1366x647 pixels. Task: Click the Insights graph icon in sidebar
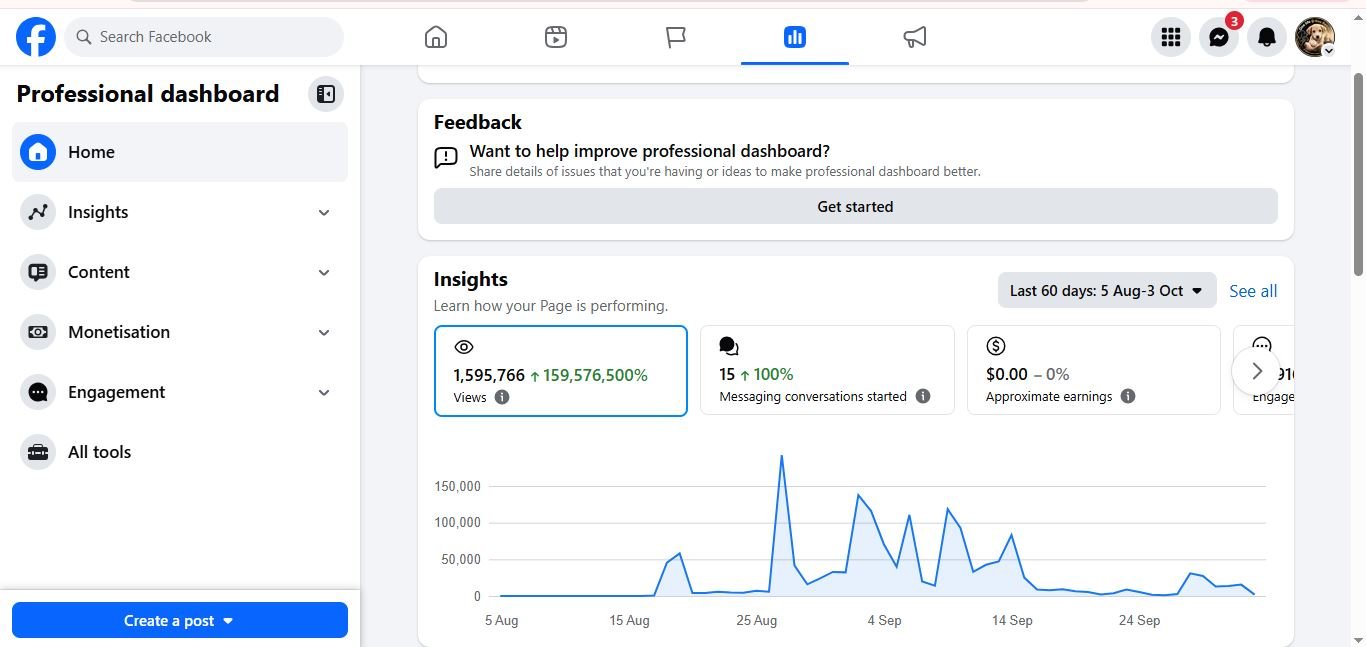[x=38, y=212]
